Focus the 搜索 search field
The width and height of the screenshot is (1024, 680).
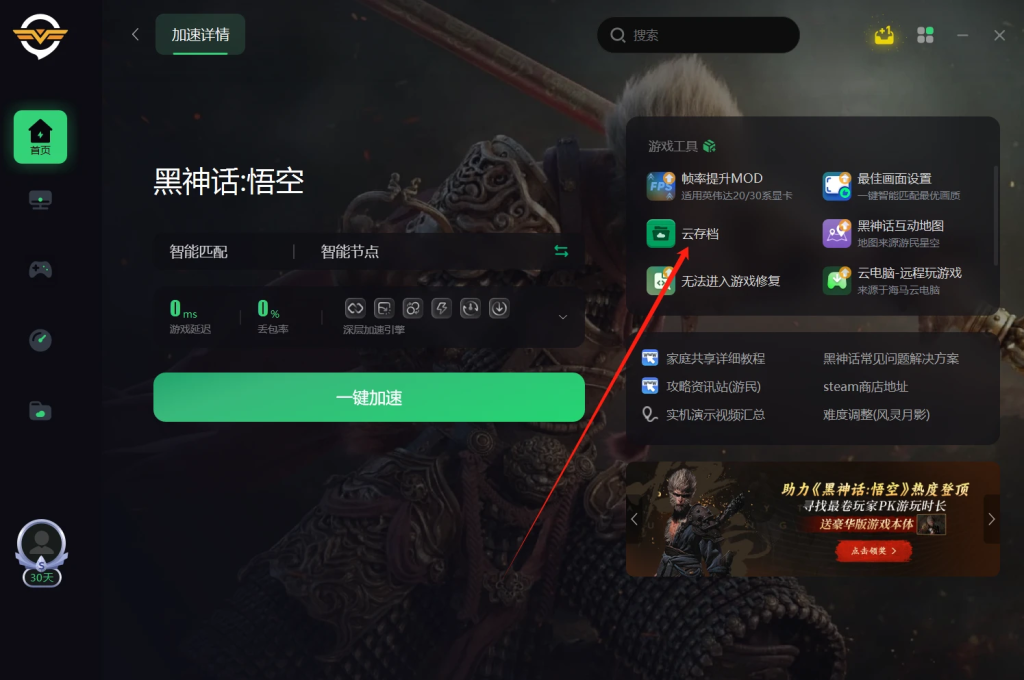[x=698, y=35]
